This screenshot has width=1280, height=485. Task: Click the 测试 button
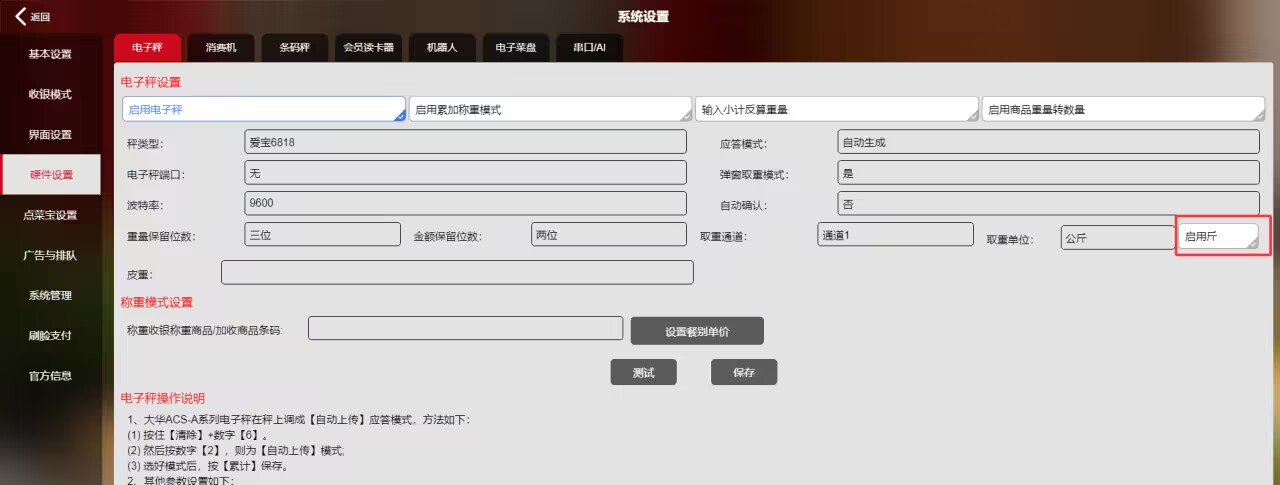[x=643, y=372]
